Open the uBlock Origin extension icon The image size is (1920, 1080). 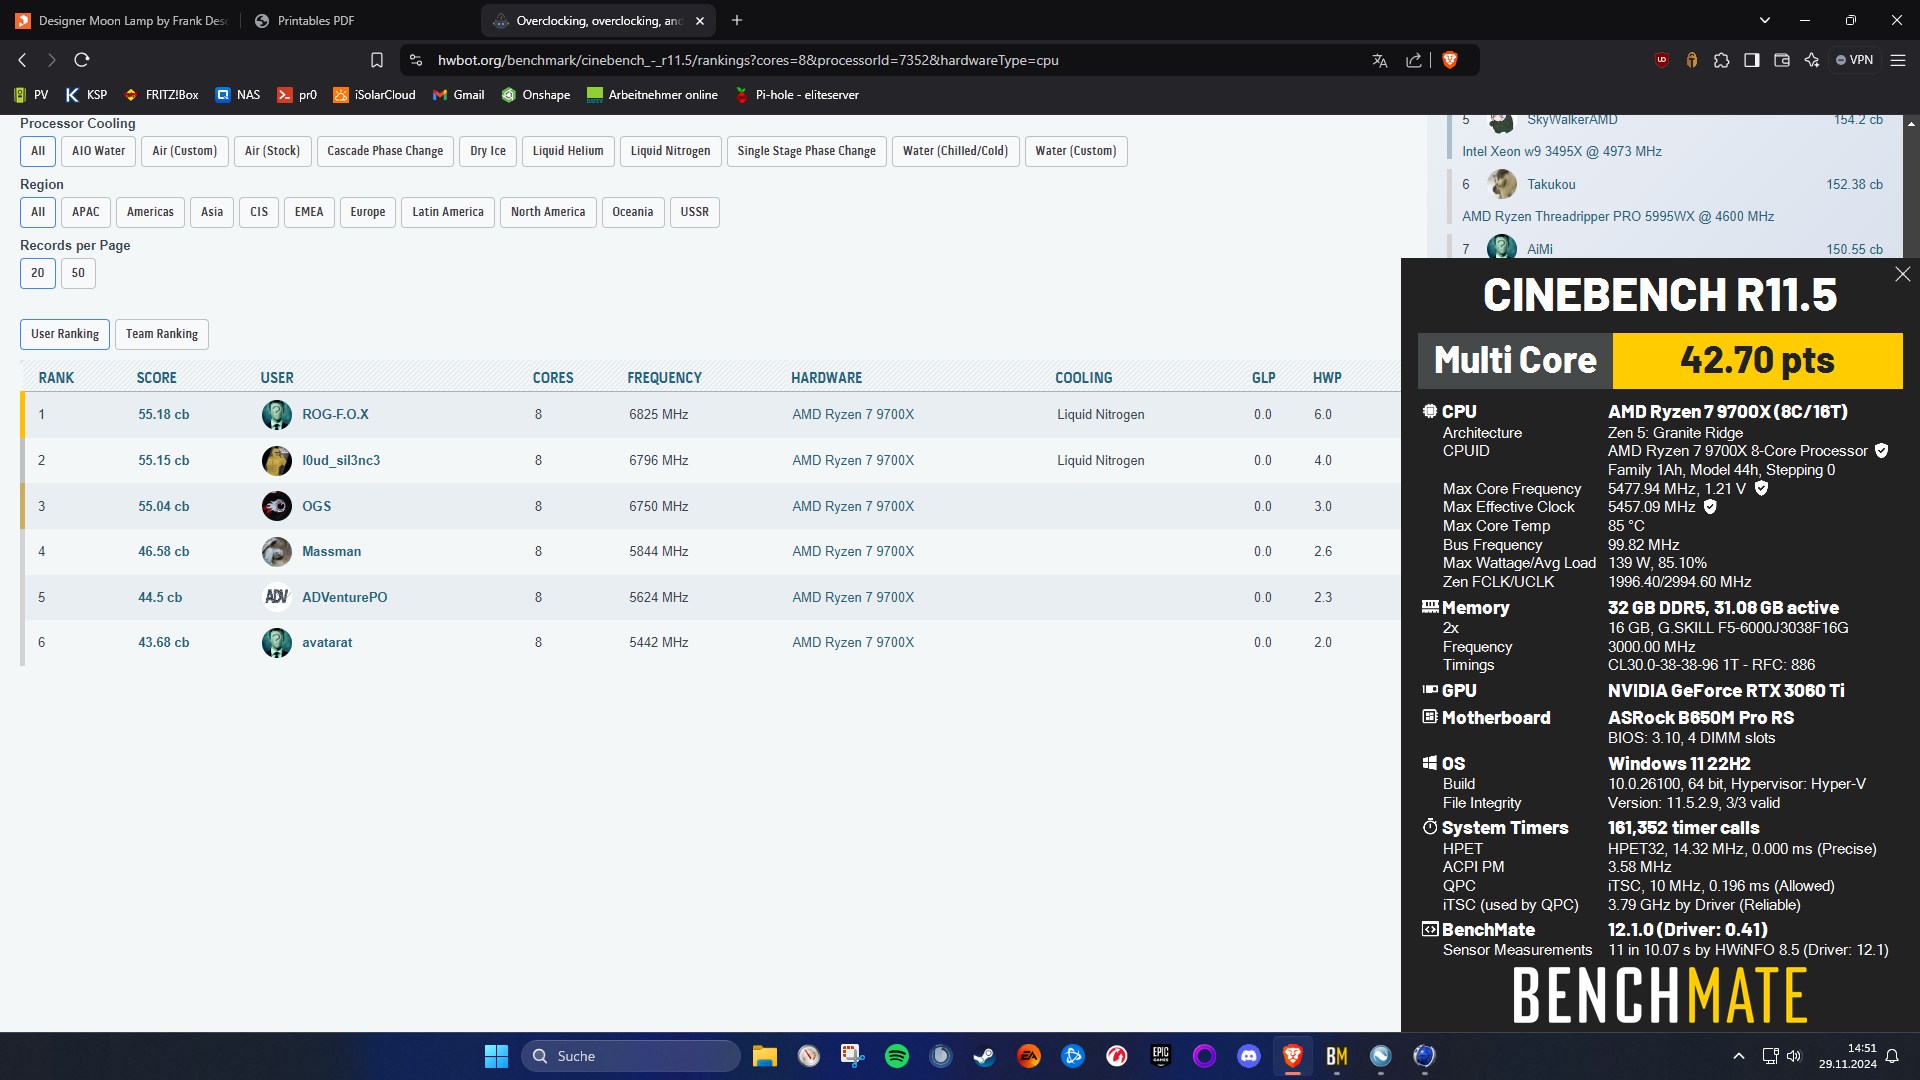[1661, 60]
